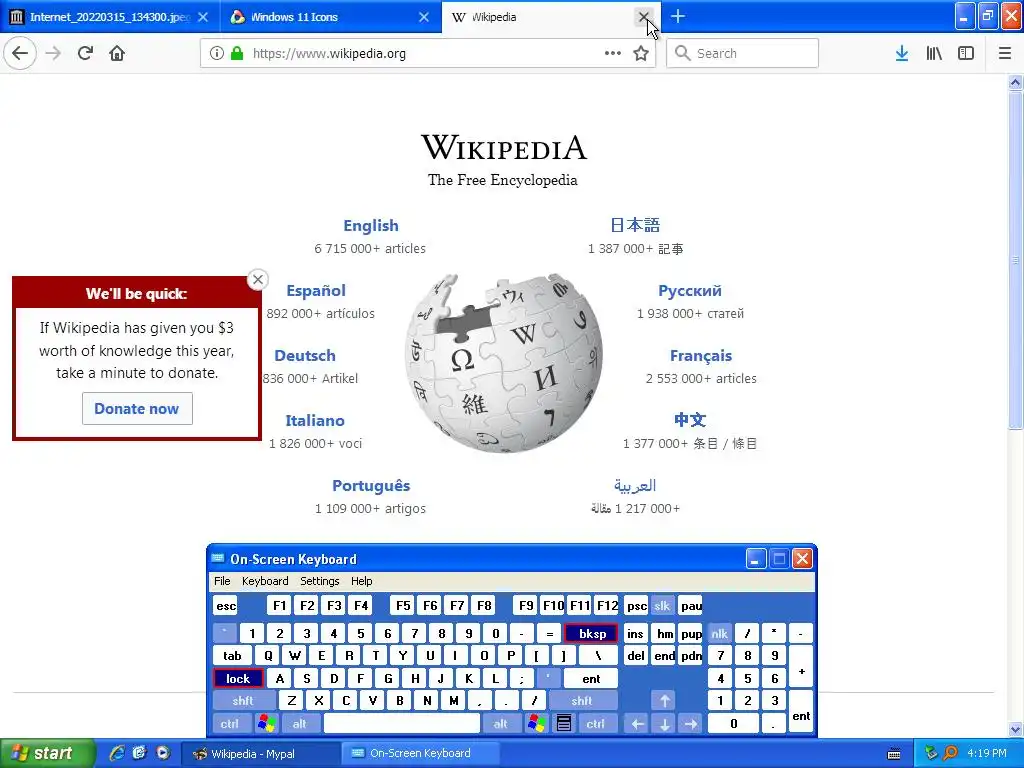Click the magnifier tray icon
Viewport: 1024px width, 768px height.
coord(950,753)
